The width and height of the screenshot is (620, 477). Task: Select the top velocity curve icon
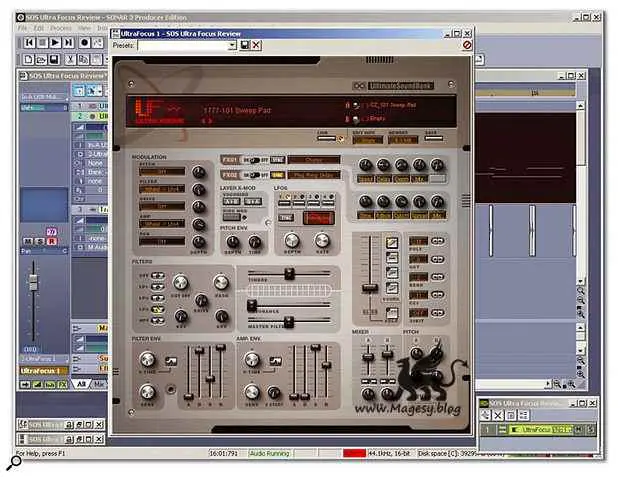pyautogui.click(x=392, y=242)
